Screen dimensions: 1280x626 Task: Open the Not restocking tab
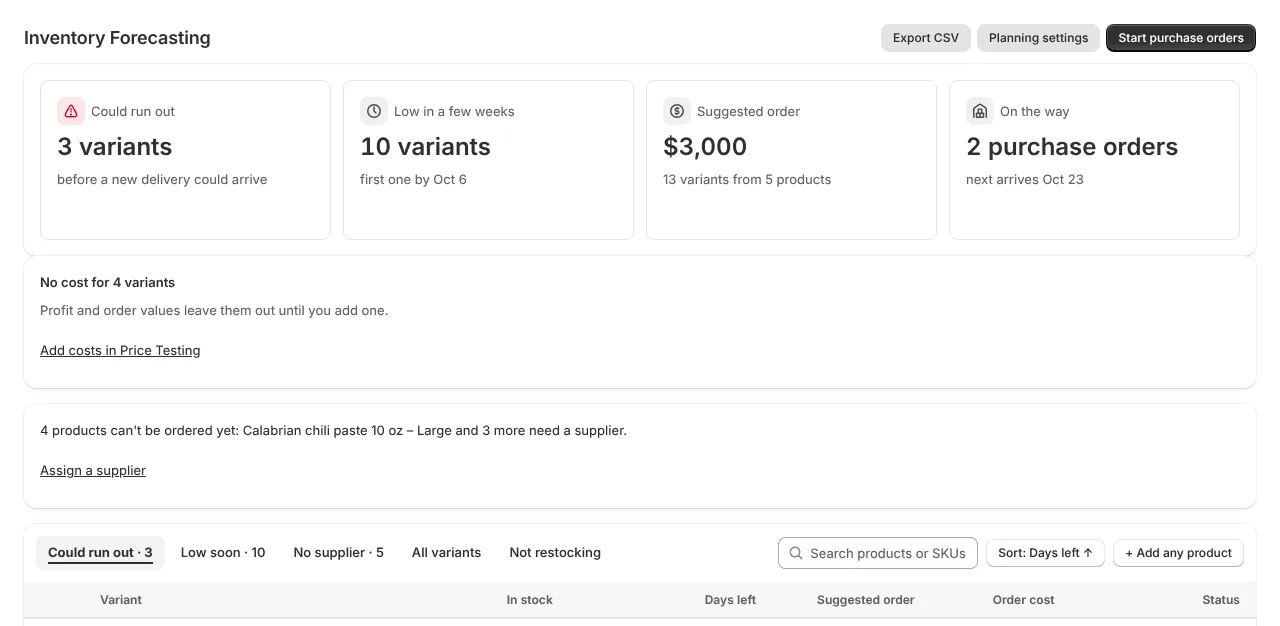click(x=555, y=552)
